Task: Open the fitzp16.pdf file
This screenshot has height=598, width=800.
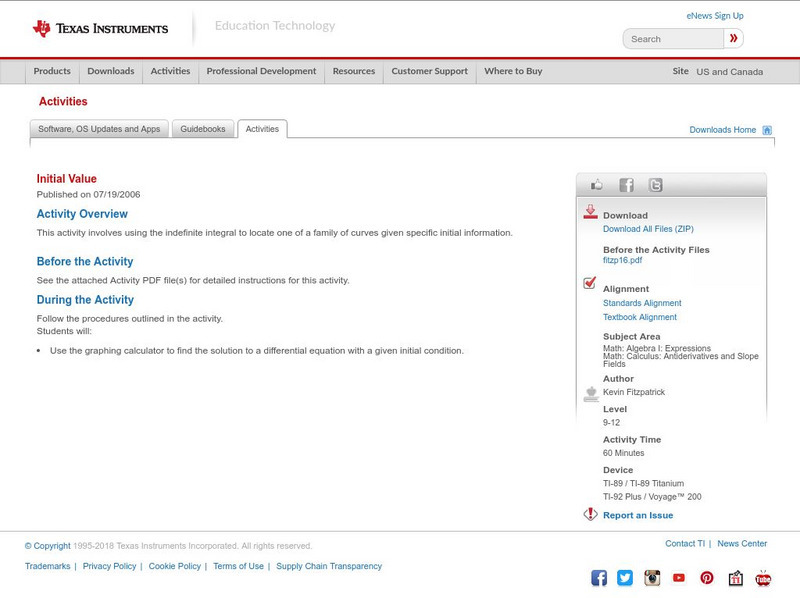Action: [x=622, y=260]
